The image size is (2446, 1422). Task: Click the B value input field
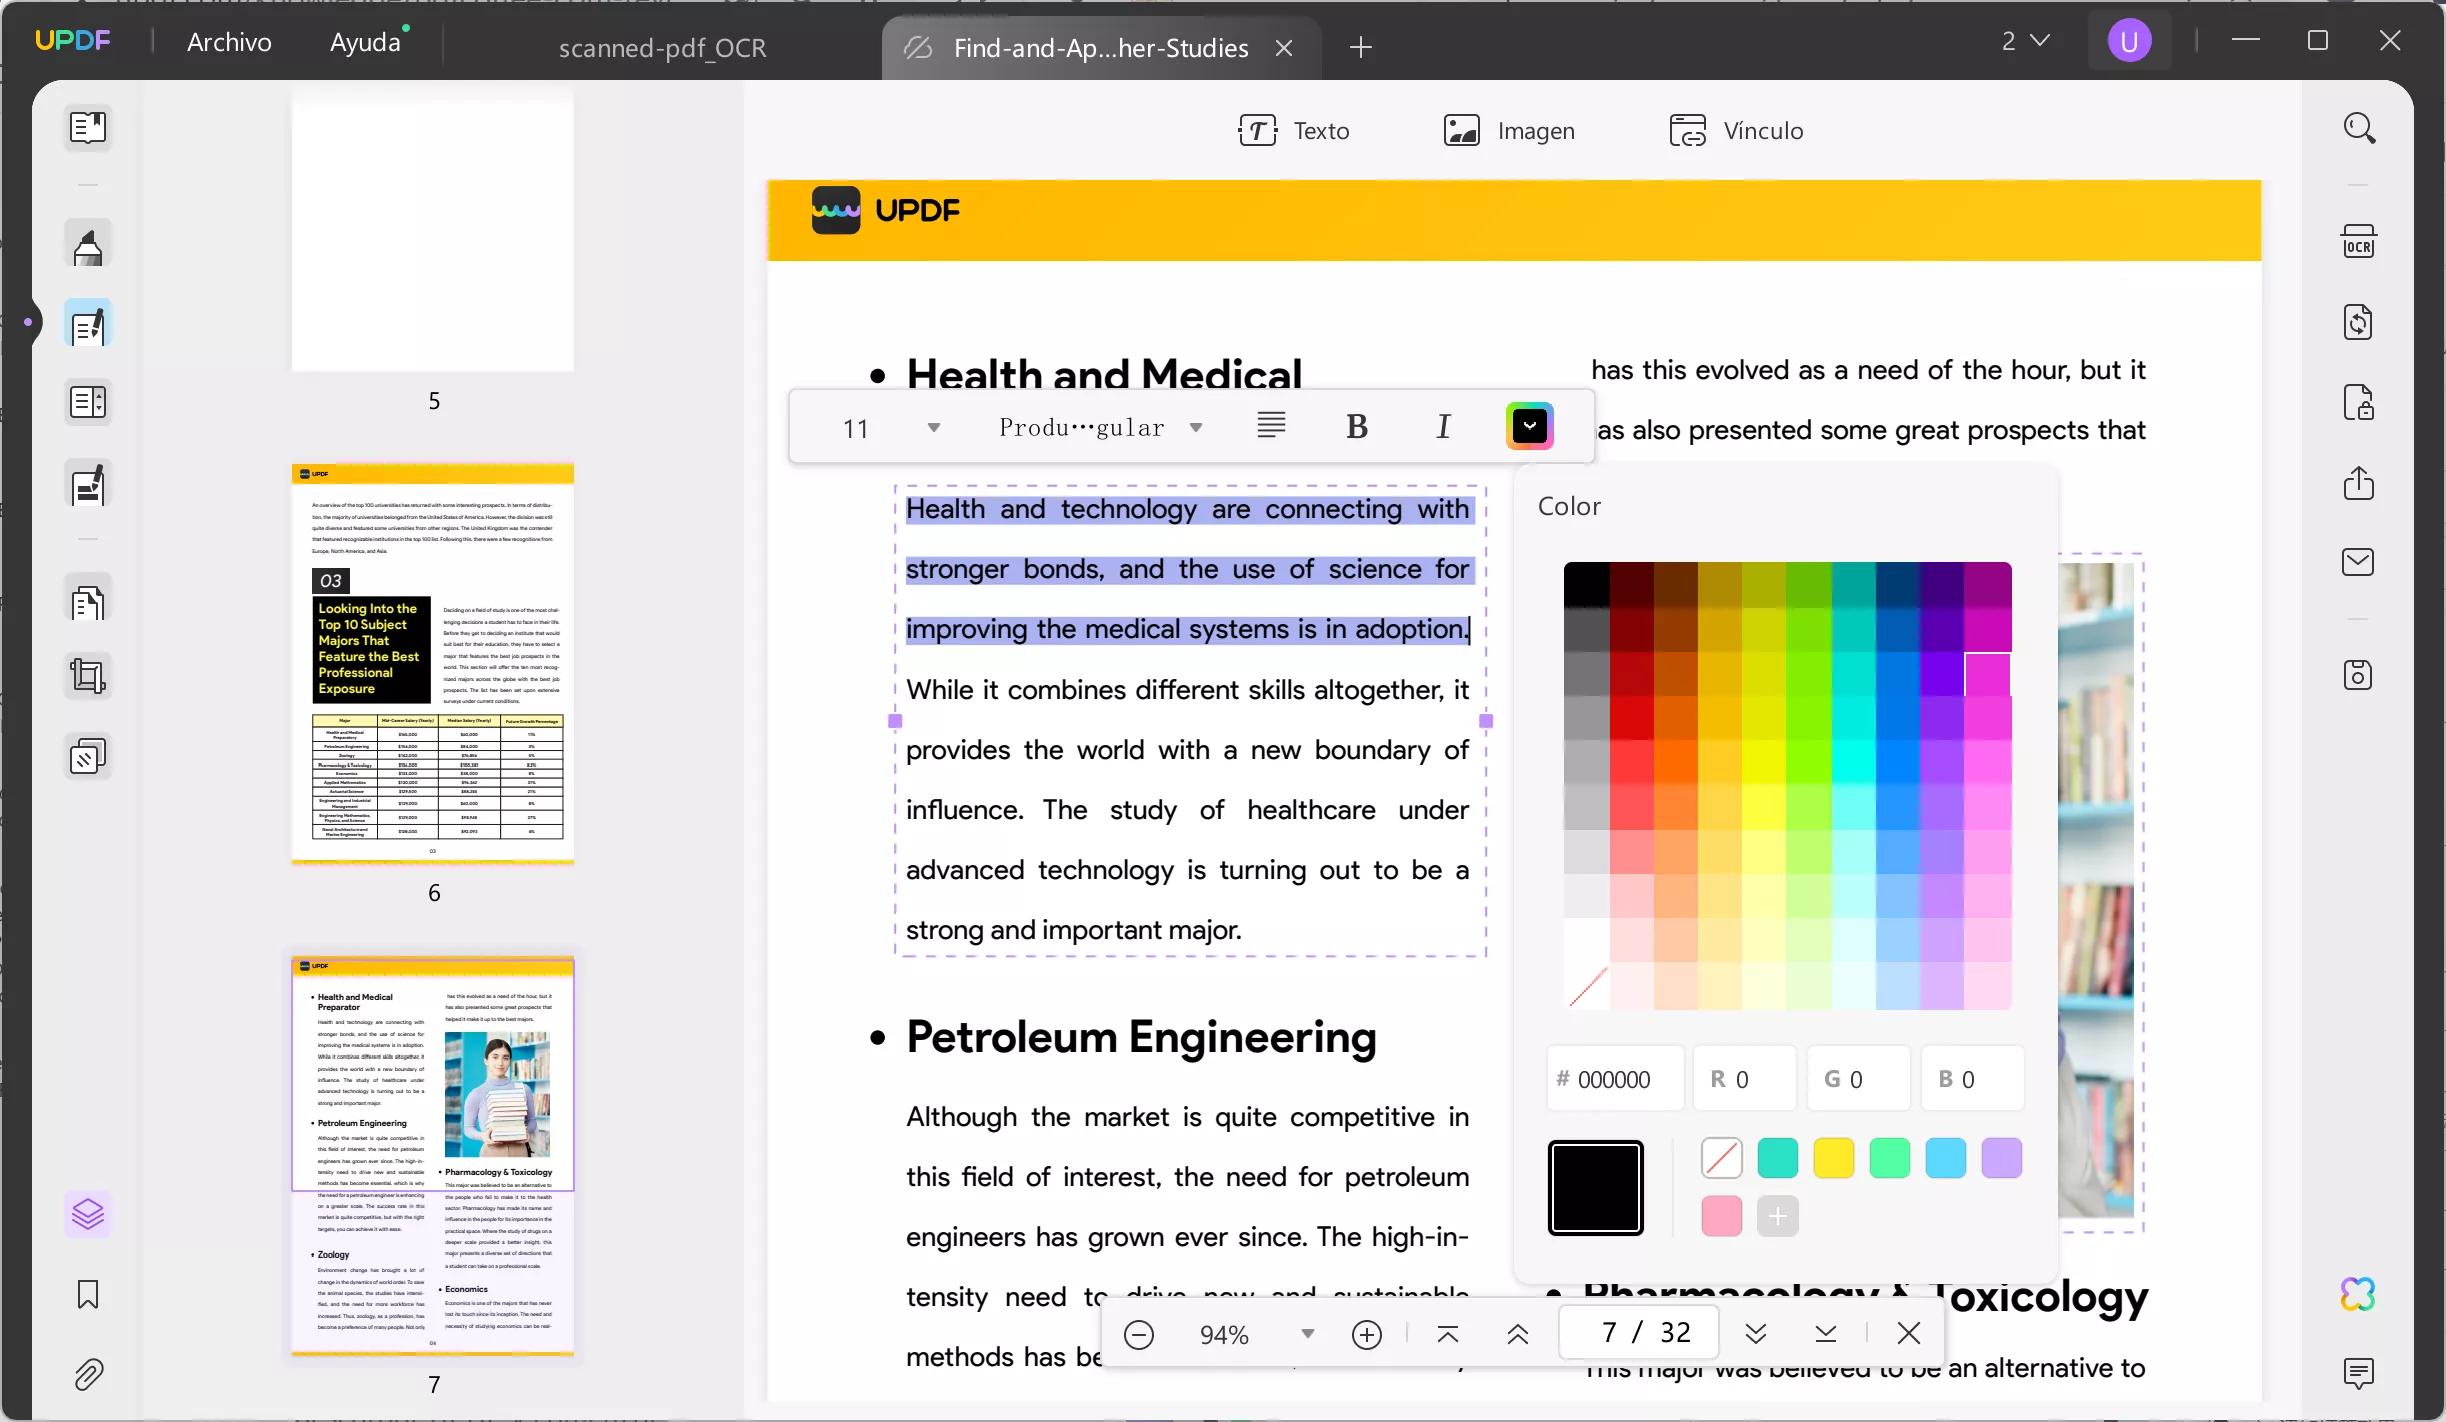click(1973, 1079)
